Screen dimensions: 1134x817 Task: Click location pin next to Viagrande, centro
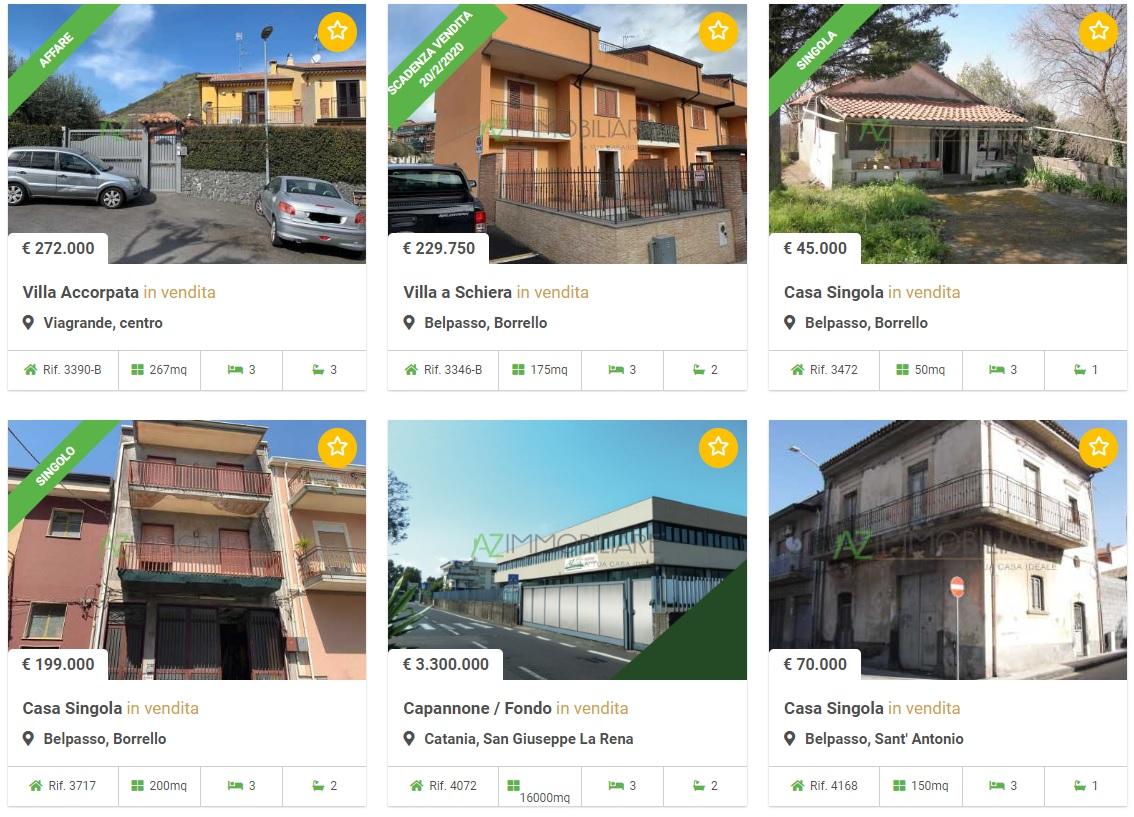point(28,322)
